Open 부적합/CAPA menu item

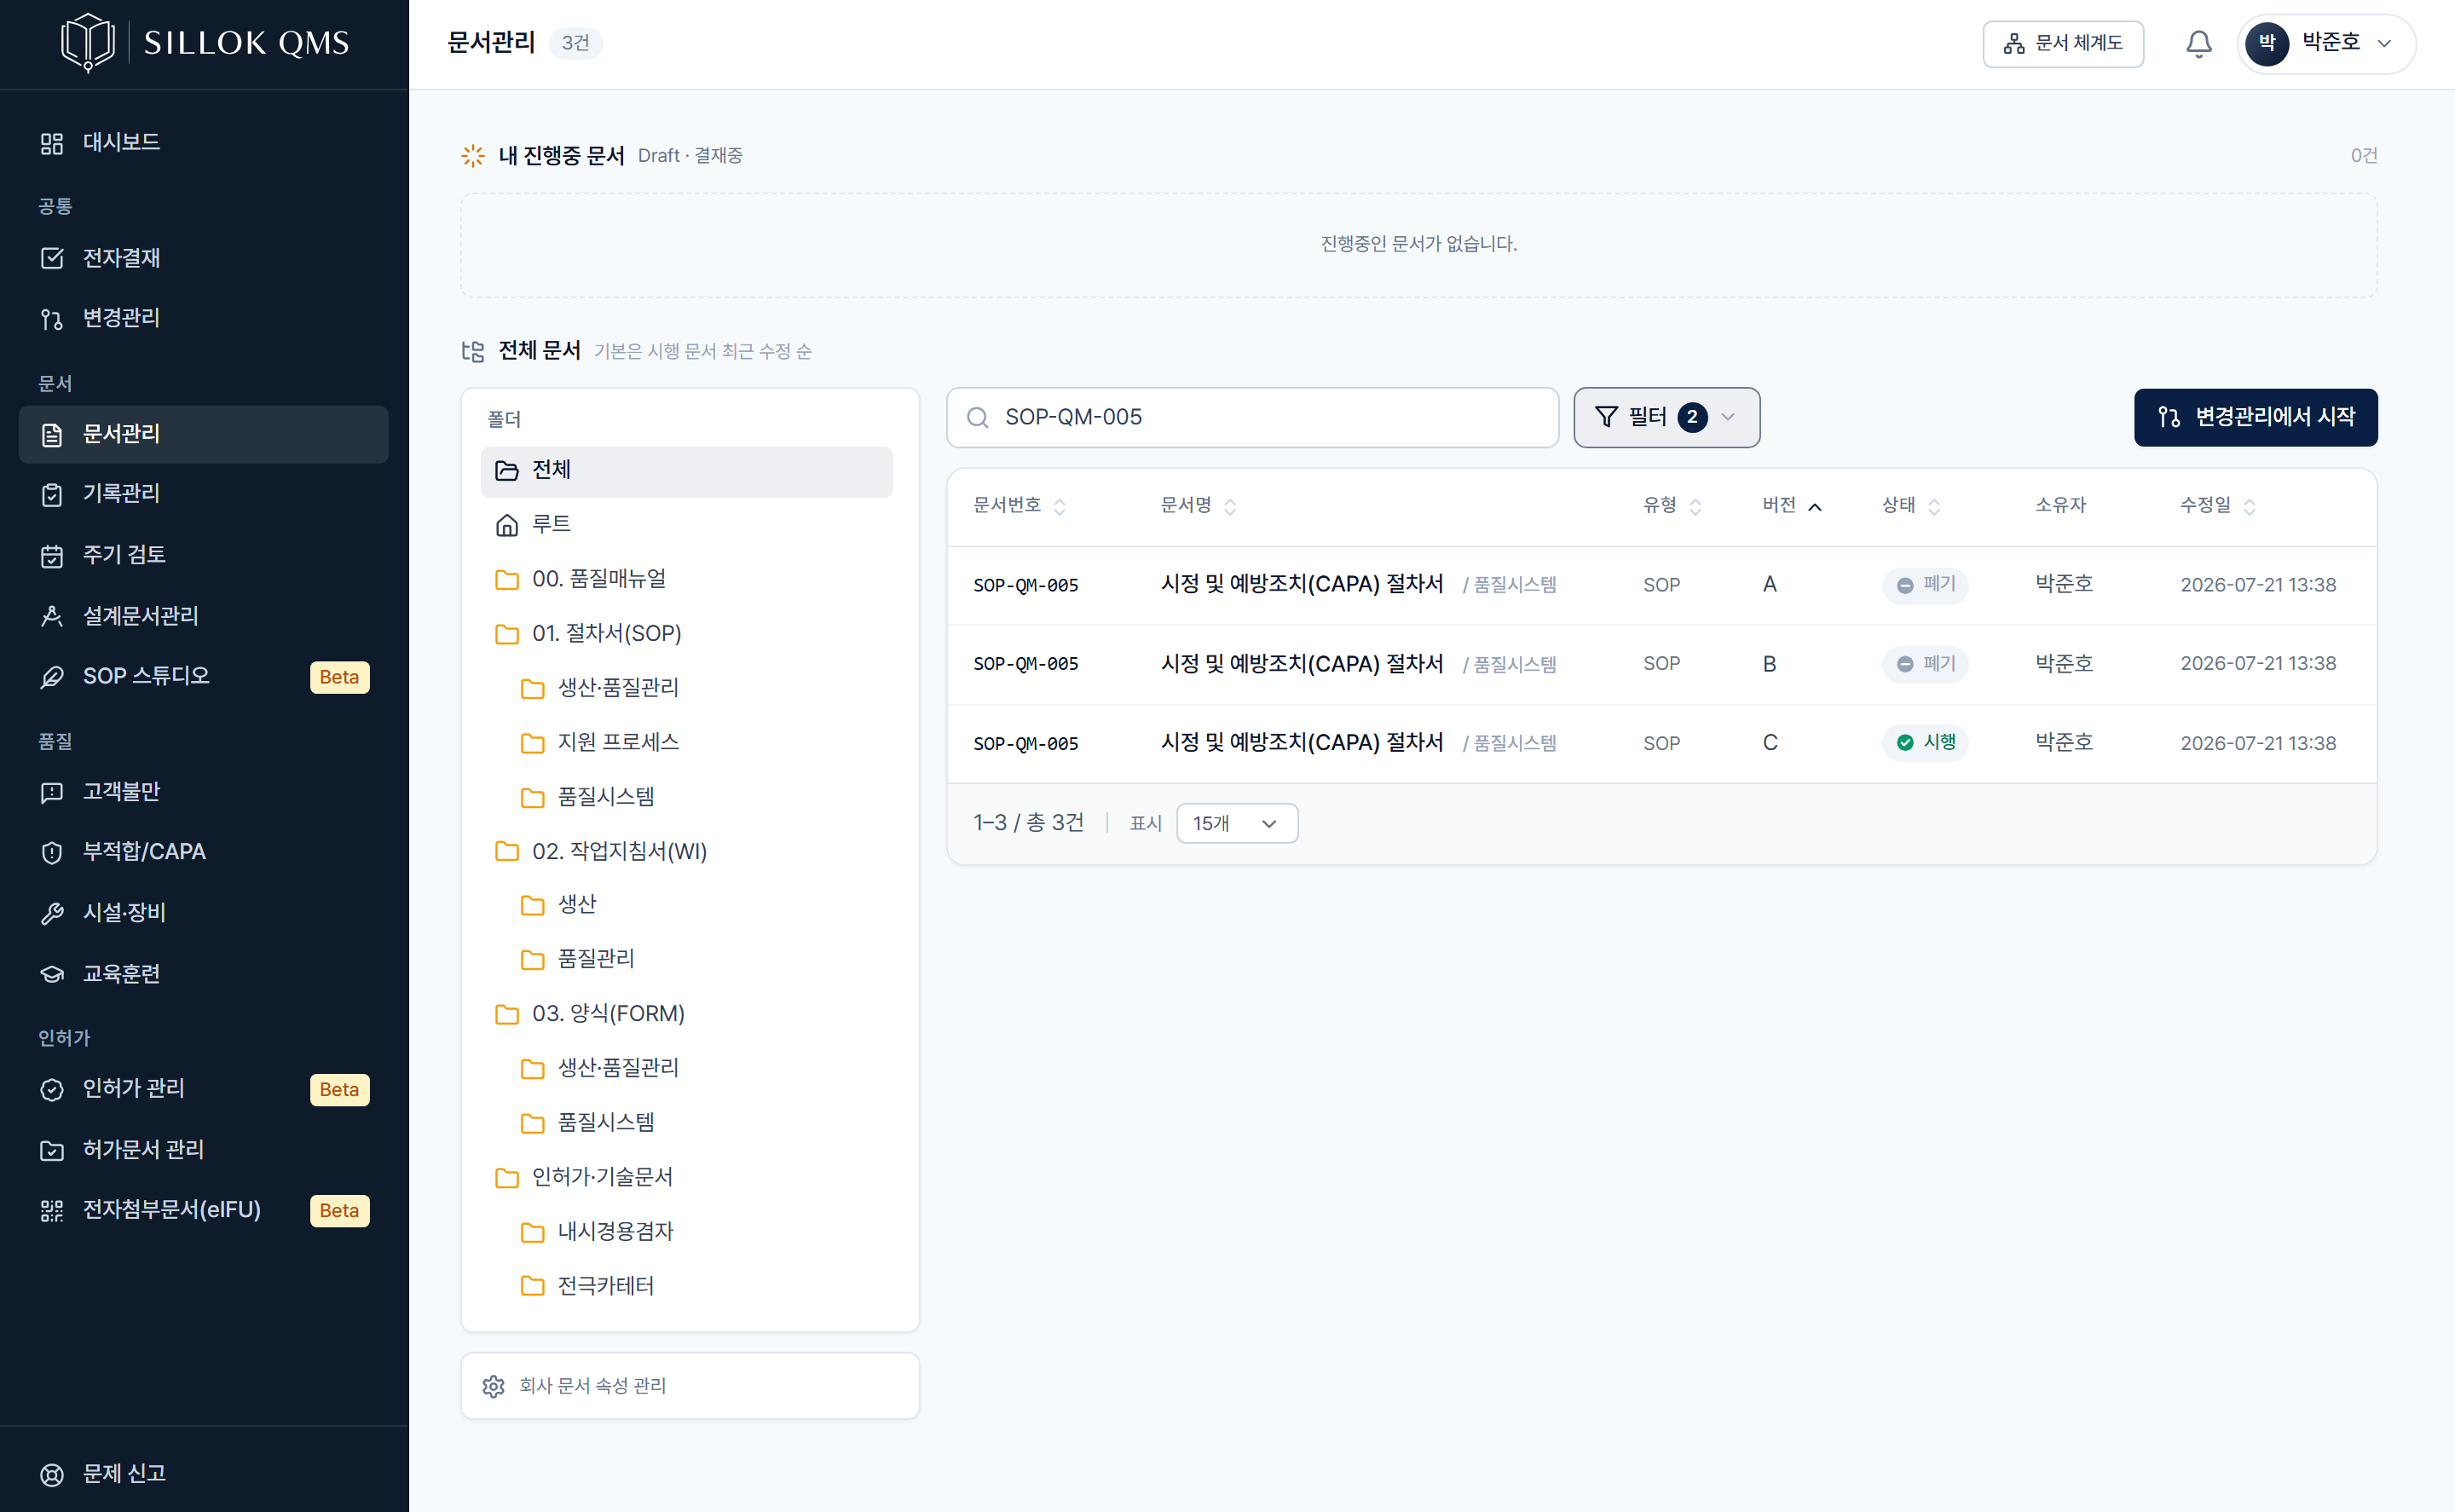point(203,853)
